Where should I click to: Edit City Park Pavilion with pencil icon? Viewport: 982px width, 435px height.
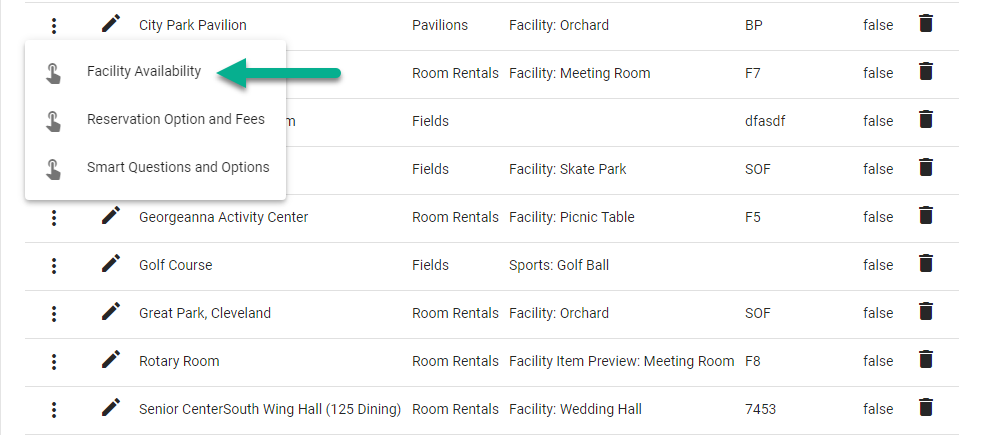[111, 24]
